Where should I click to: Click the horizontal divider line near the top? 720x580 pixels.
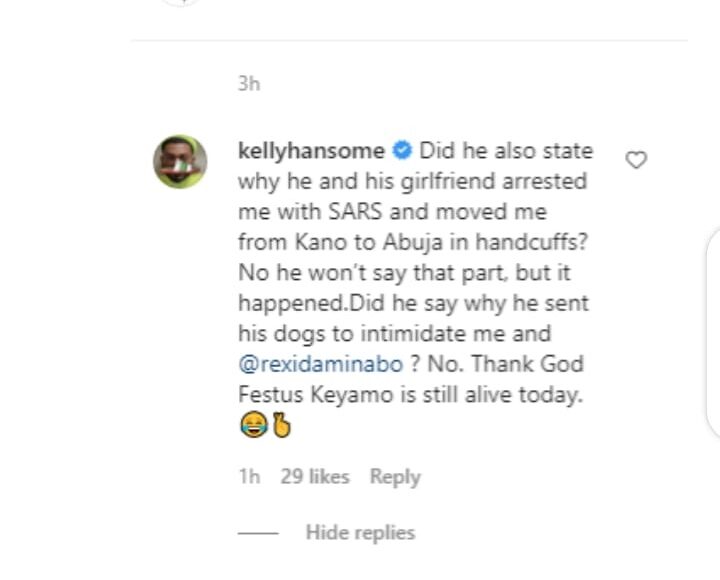(410, 41)
